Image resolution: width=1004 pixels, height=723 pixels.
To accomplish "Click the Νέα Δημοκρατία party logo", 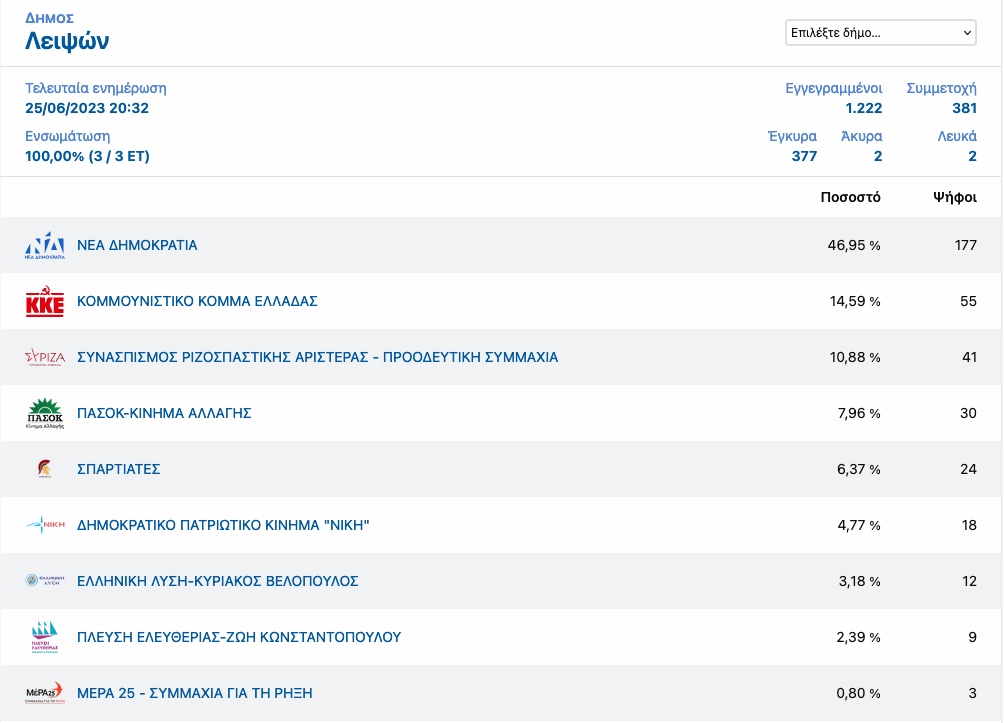I will point(45,245).
